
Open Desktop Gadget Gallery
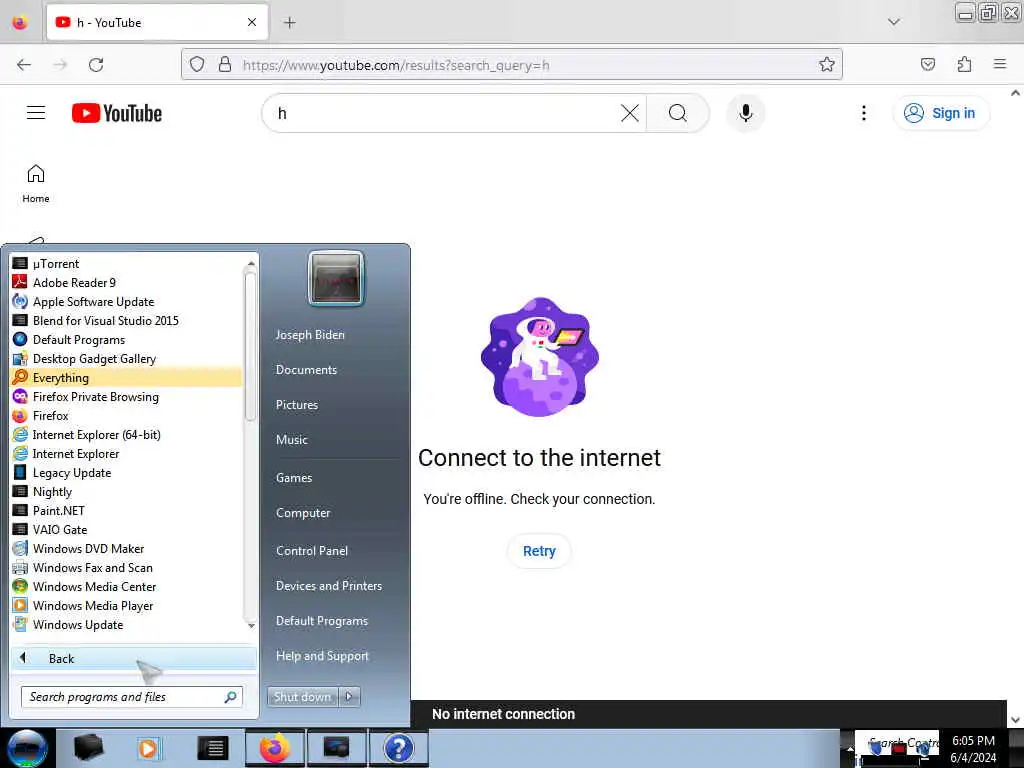click(127, 359)
